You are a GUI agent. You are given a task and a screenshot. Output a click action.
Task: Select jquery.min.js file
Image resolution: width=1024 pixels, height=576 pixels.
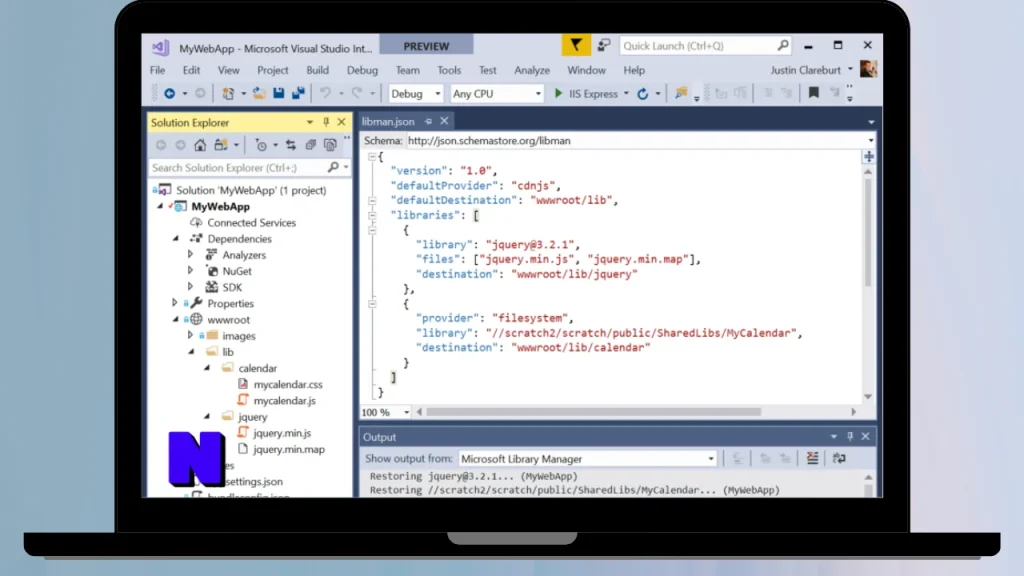coord(282,433)
